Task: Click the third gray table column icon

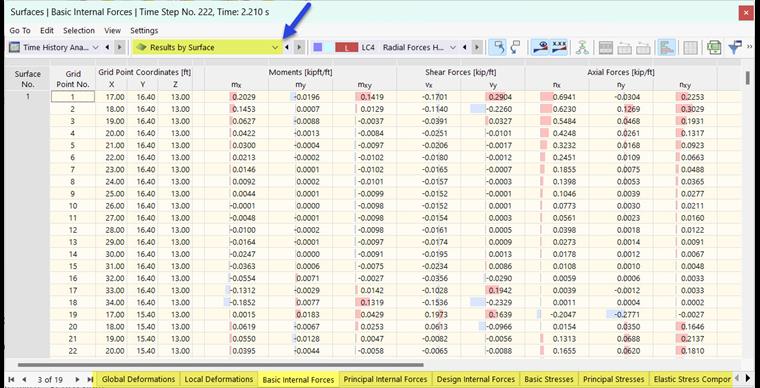Action: [643, 47]
